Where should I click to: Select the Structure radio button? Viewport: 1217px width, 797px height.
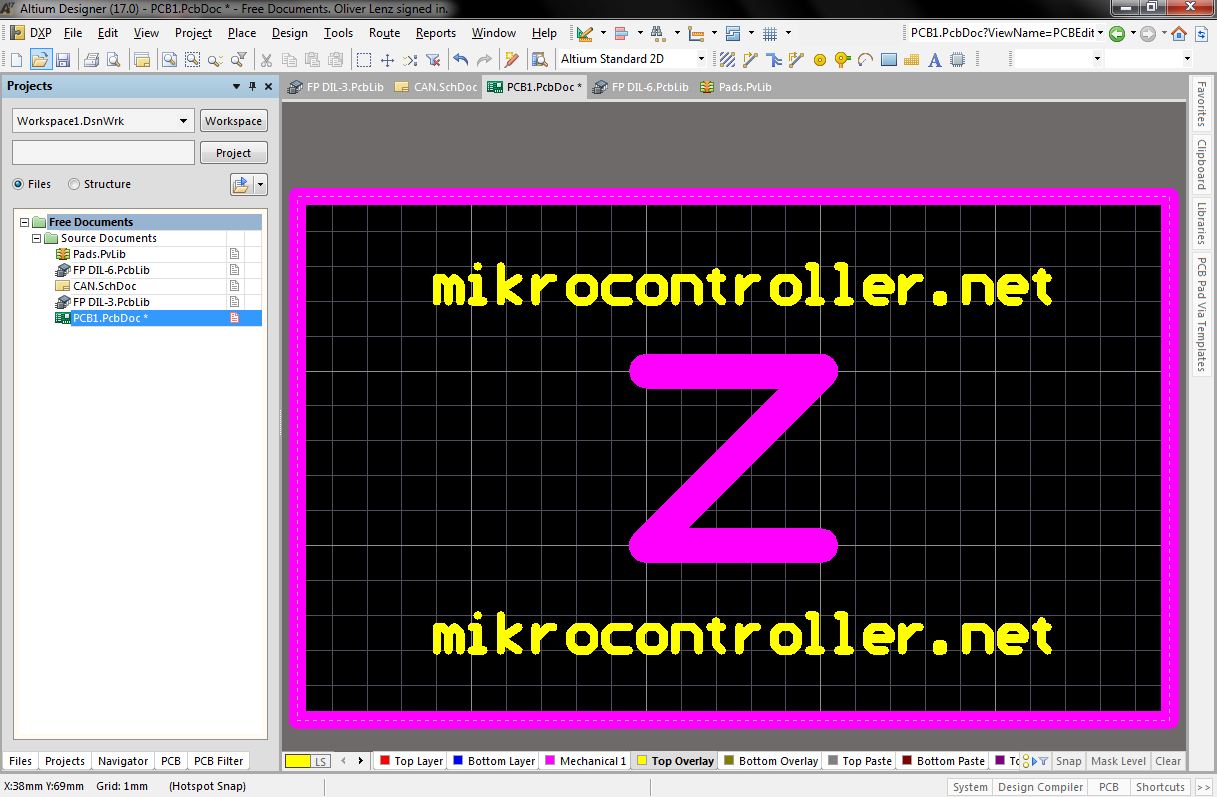pos(74,184)
